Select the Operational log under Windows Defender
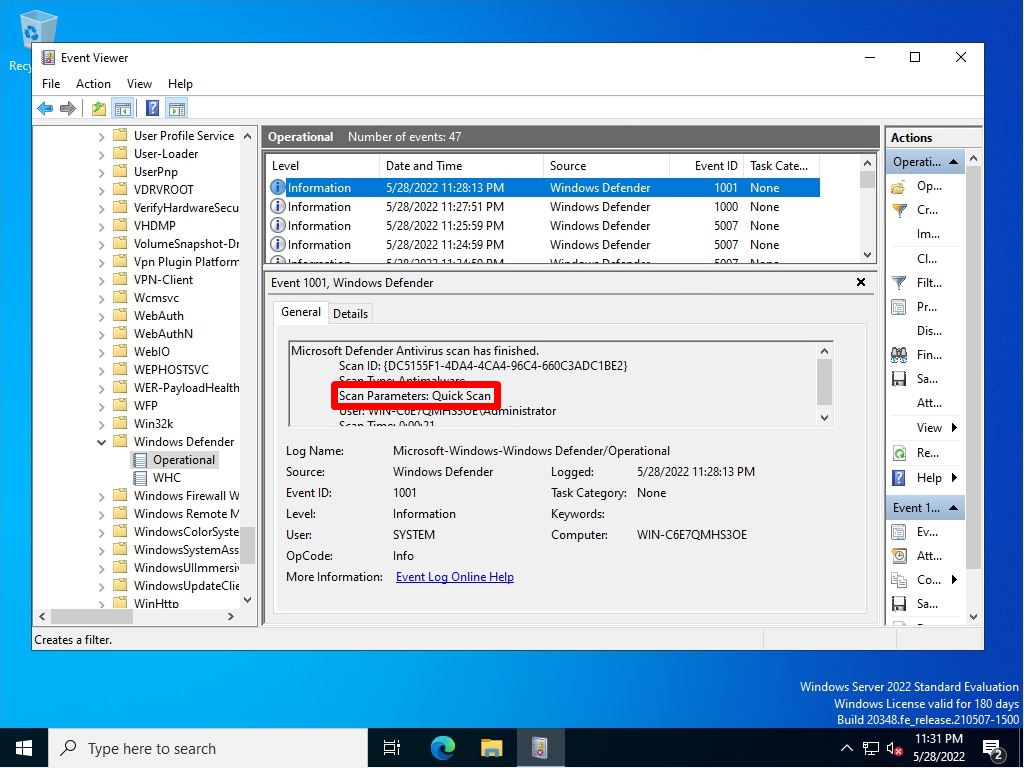 tap(184, 460)
